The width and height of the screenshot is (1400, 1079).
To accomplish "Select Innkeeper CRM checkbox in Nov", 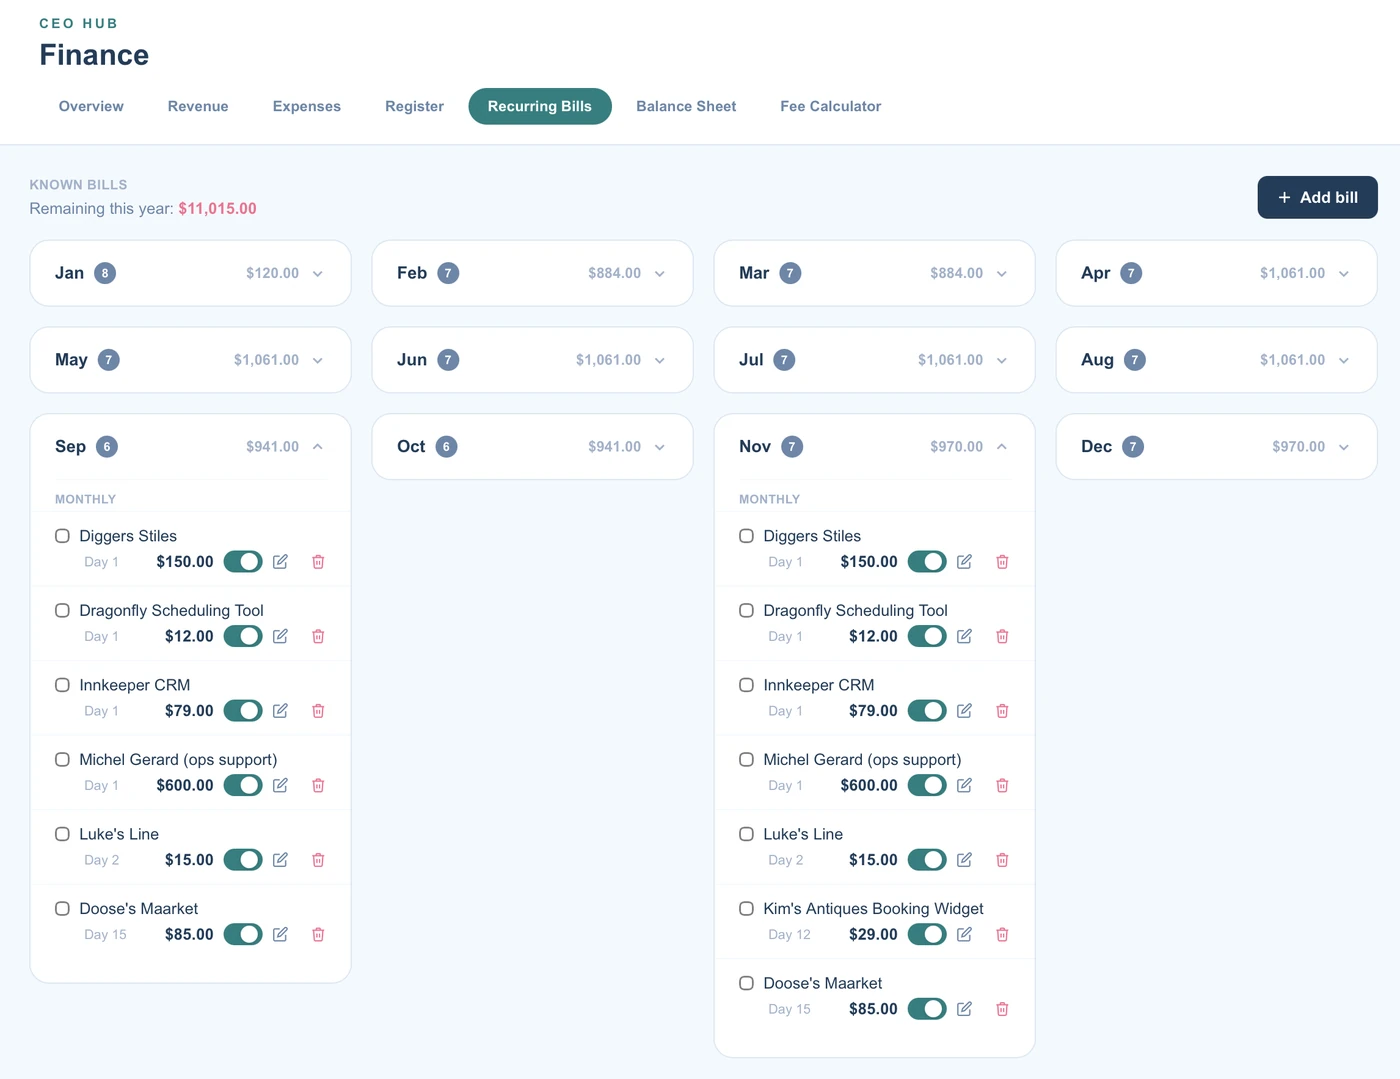I will 746,685.
